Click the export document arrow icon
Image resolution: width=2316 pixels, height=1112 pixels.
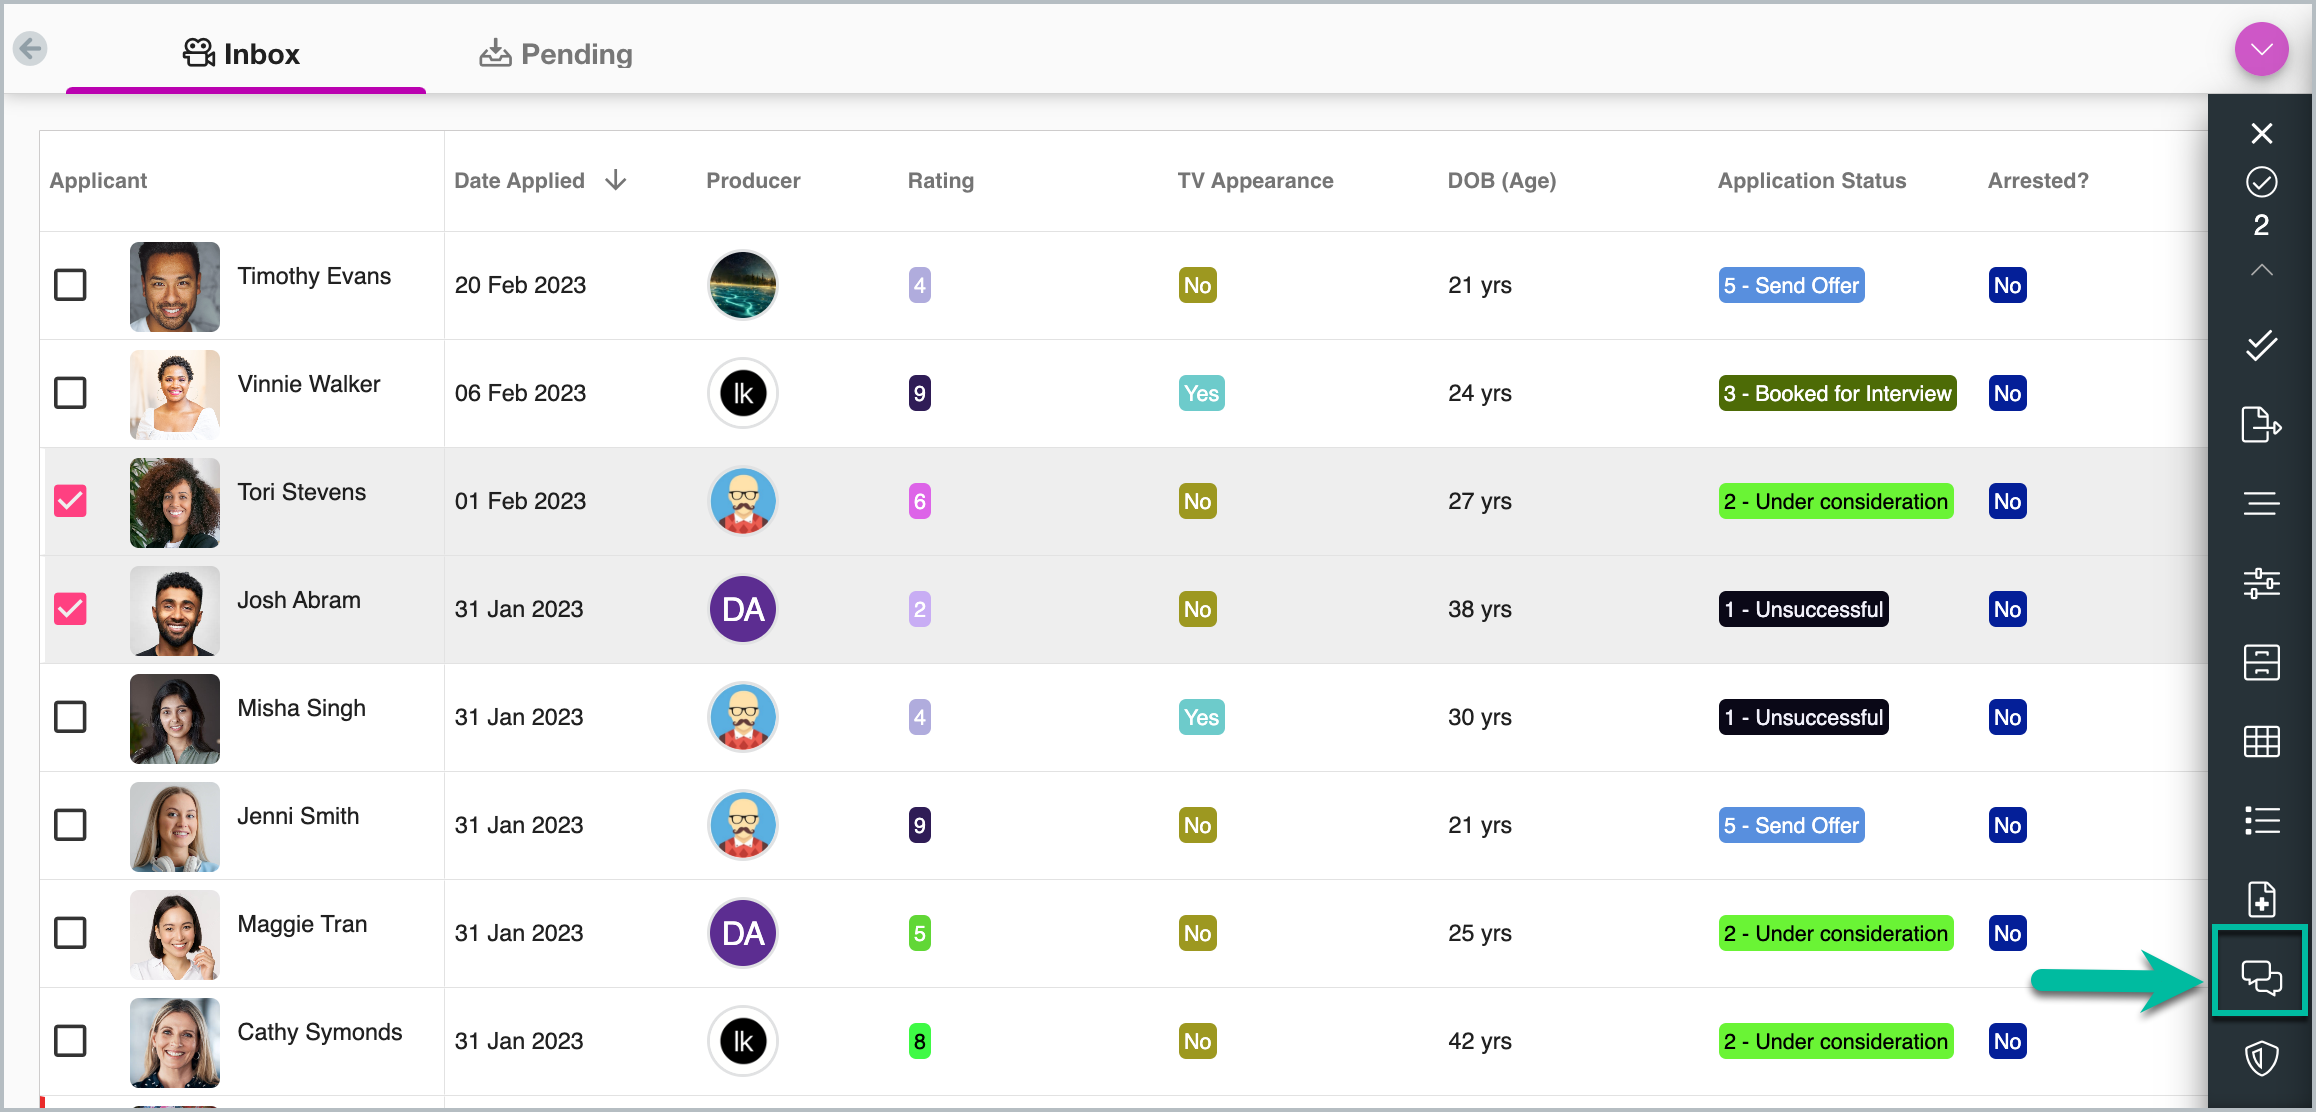[2261, 425]
